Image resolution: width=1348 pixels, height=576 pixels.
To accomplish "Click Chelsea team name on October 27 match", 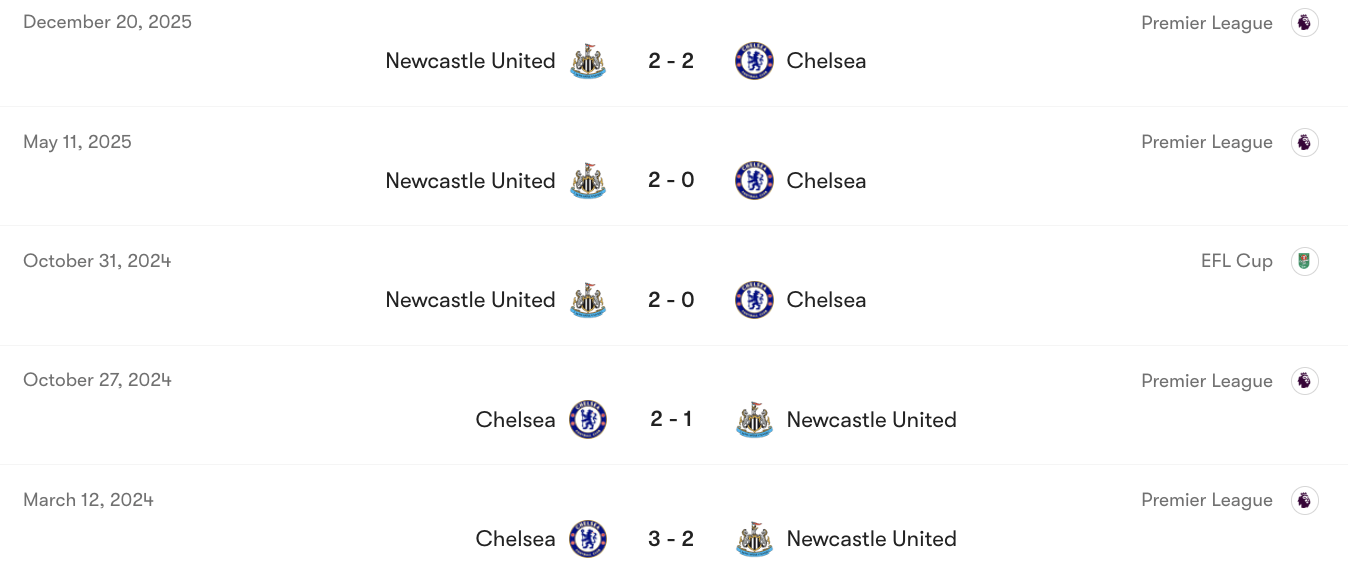I will (515, 420).
